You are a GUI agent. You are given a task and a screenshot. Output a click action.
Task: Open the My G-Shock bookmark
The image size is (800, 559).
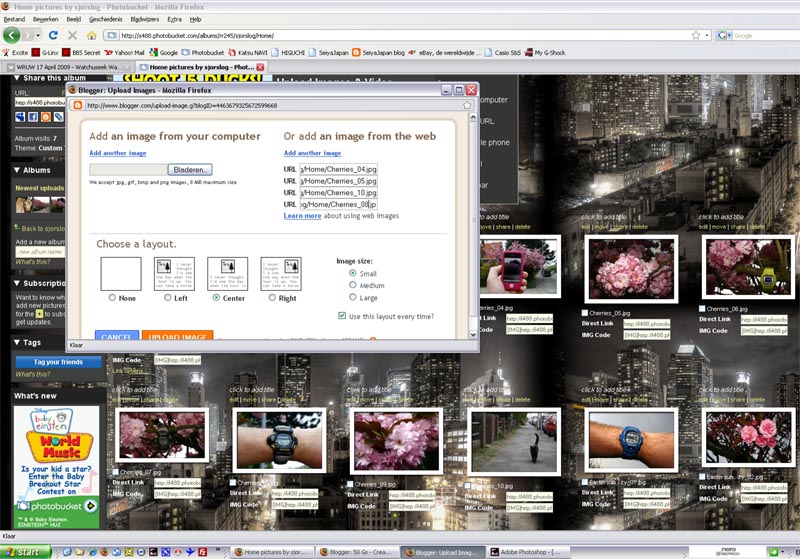click(x=545, y=53)
